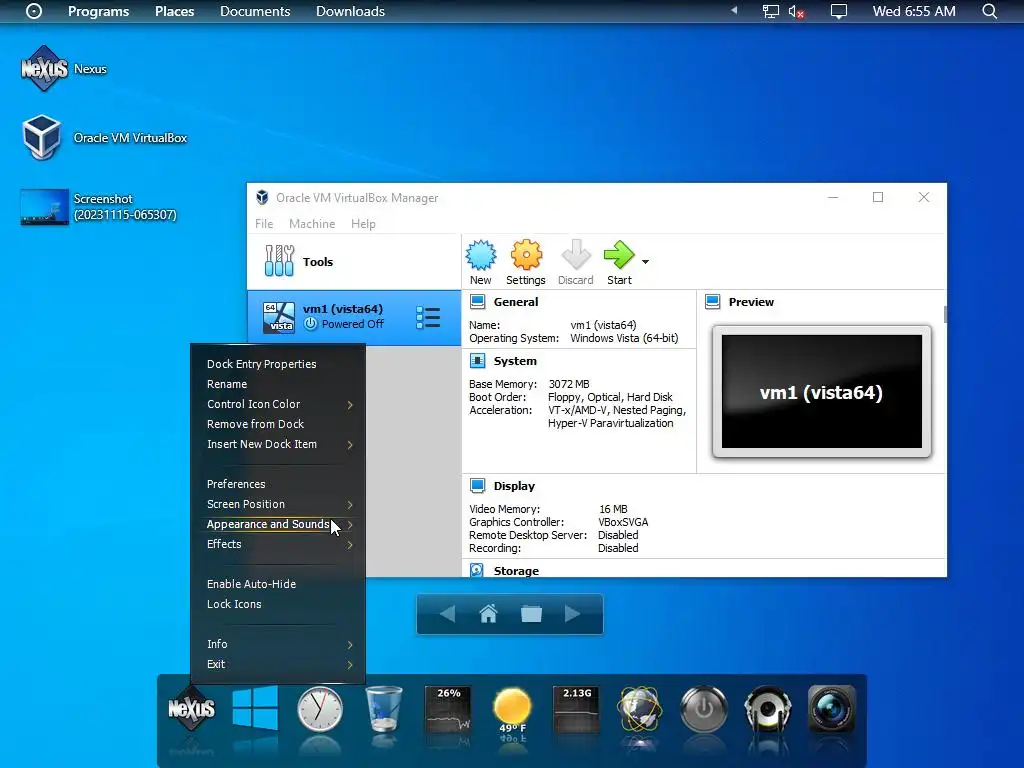Expand Exit submenu
The width and height of the screenshot is (1024, 768).
pos(278,664)
